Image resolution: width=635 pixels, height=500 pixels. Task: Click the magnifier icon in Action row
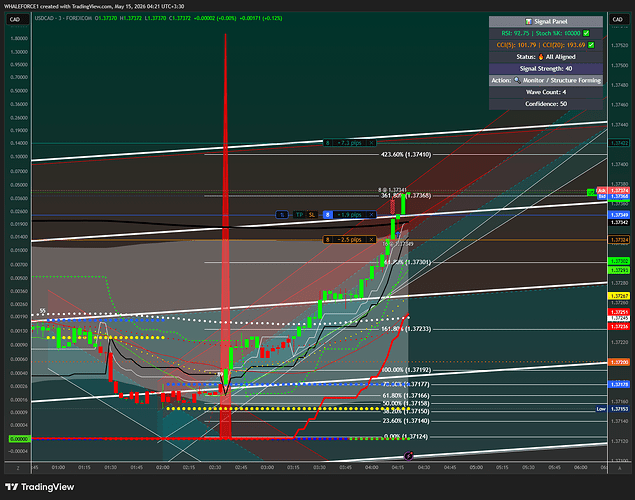pyautogui.click(x=517, y=80)
